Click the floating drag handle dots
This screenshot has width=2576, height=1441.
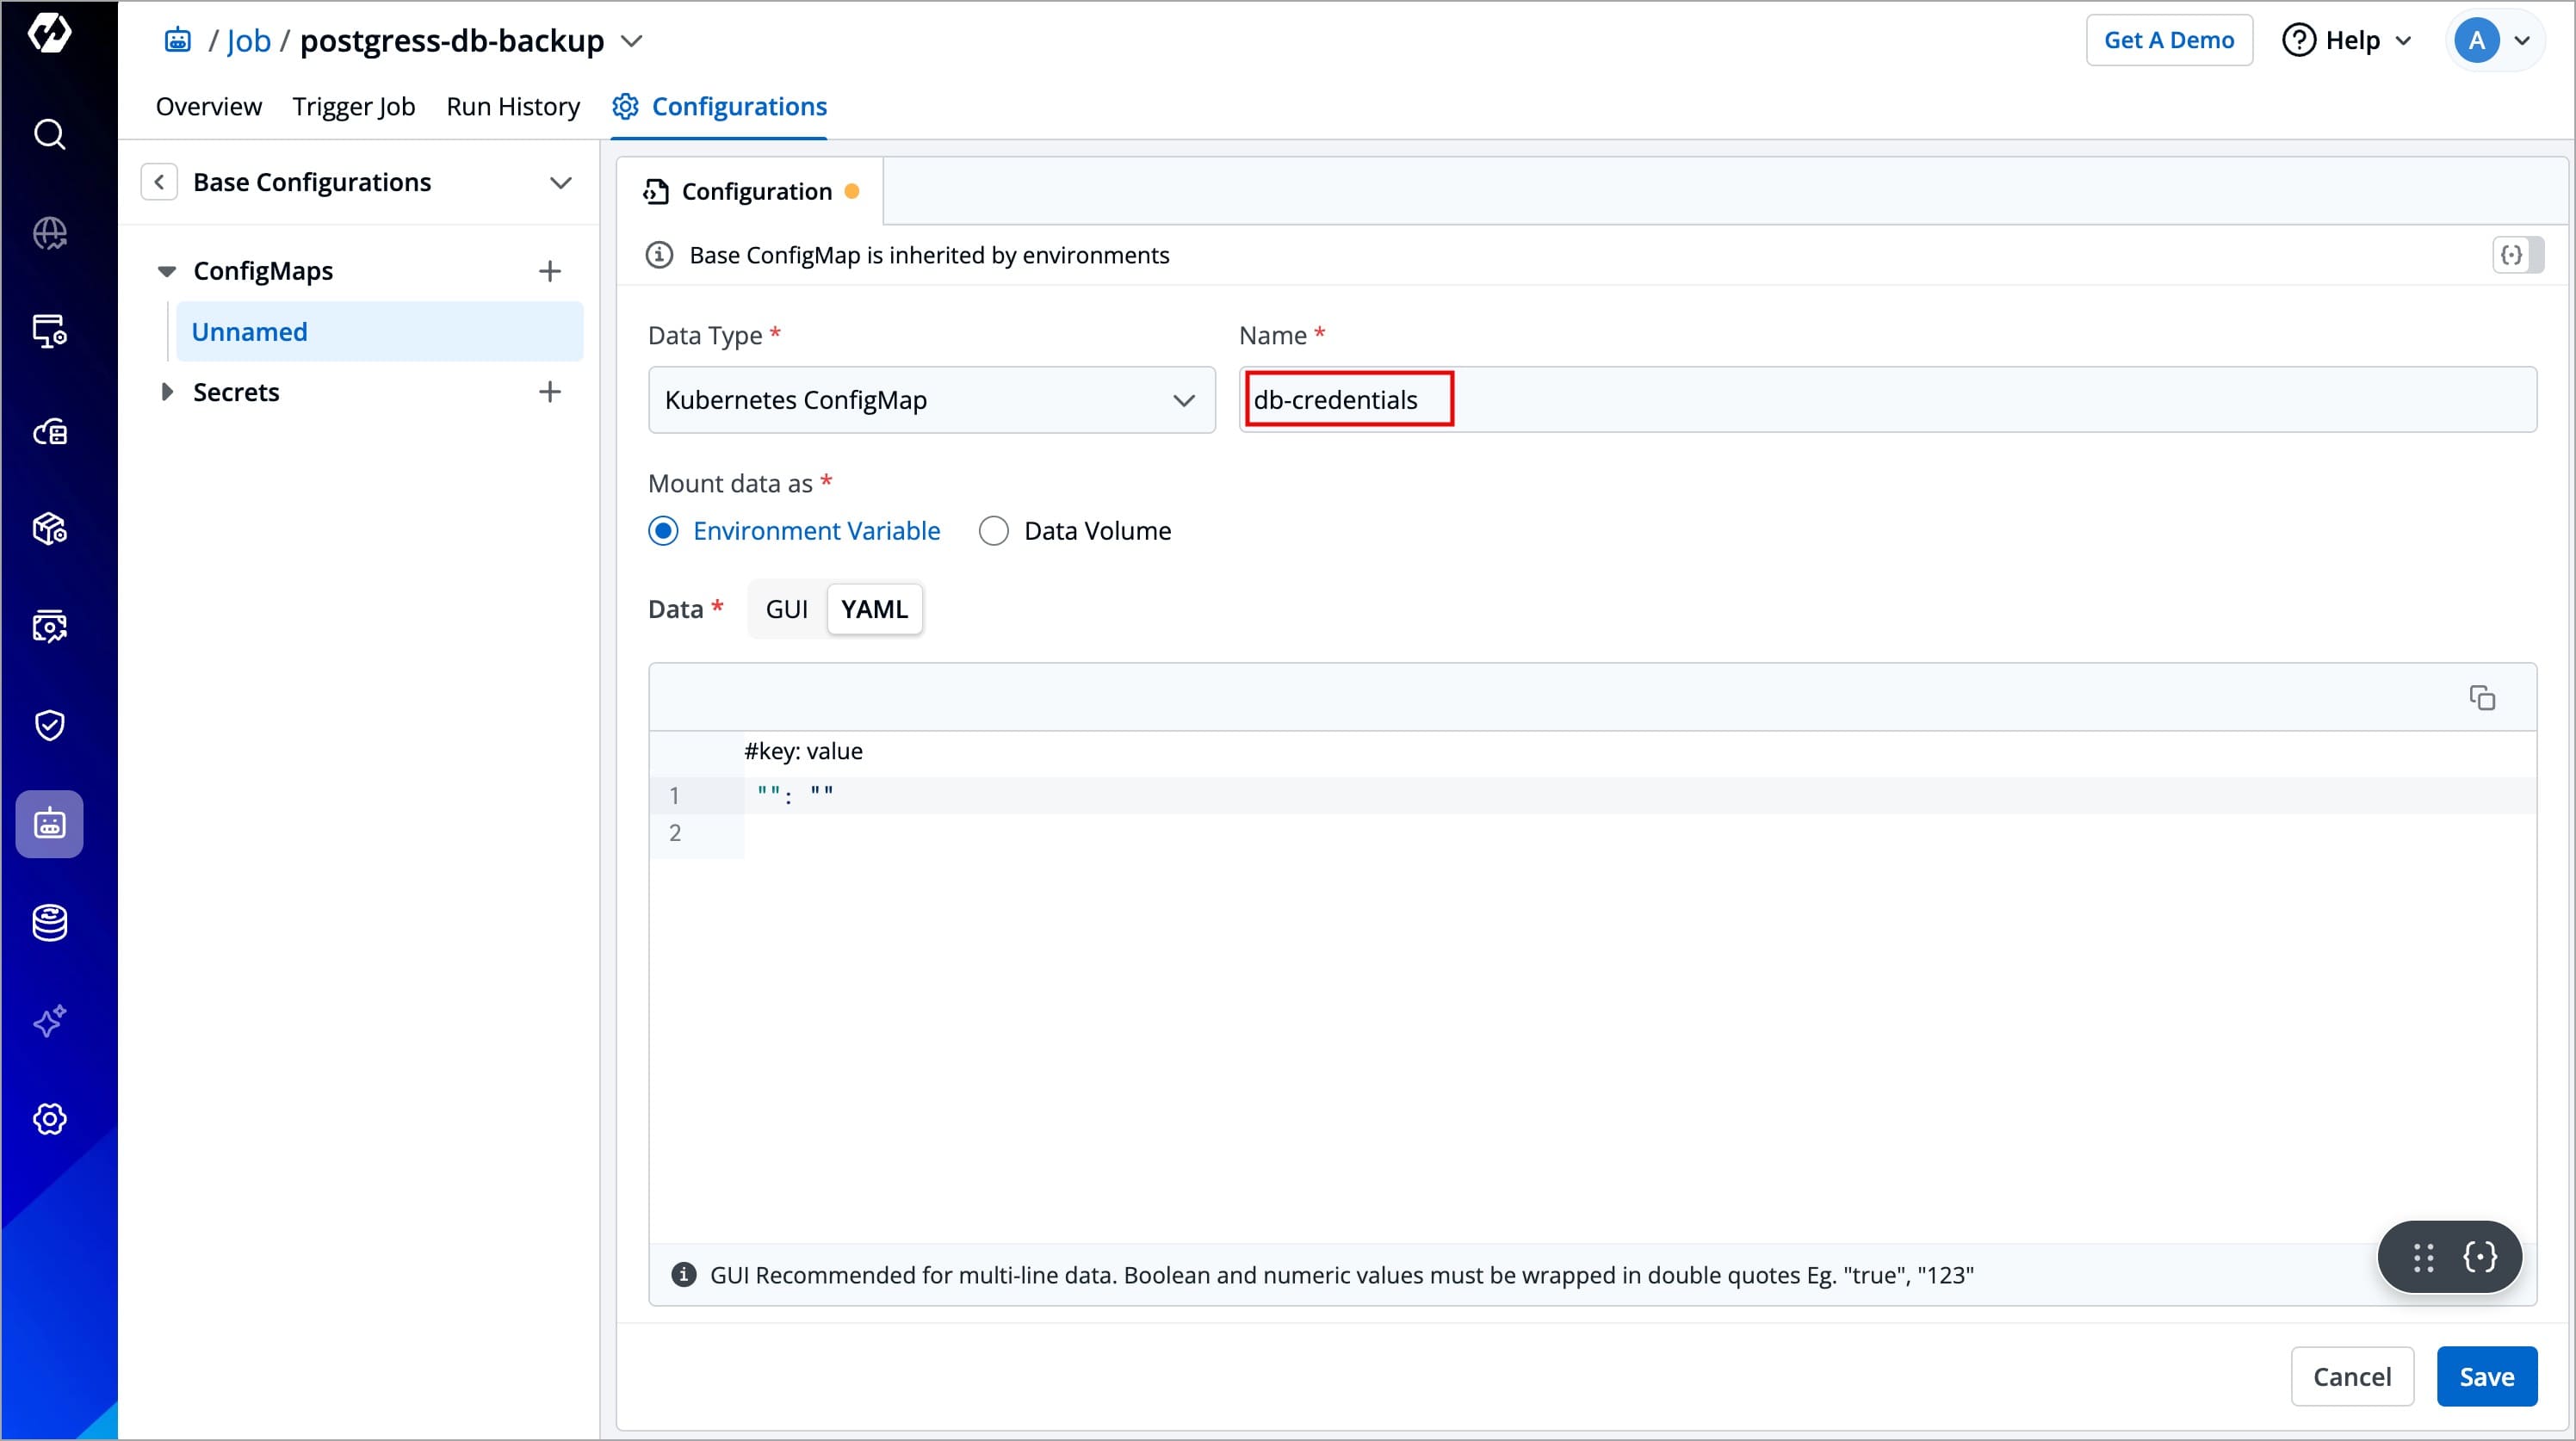point(2422,1257)
